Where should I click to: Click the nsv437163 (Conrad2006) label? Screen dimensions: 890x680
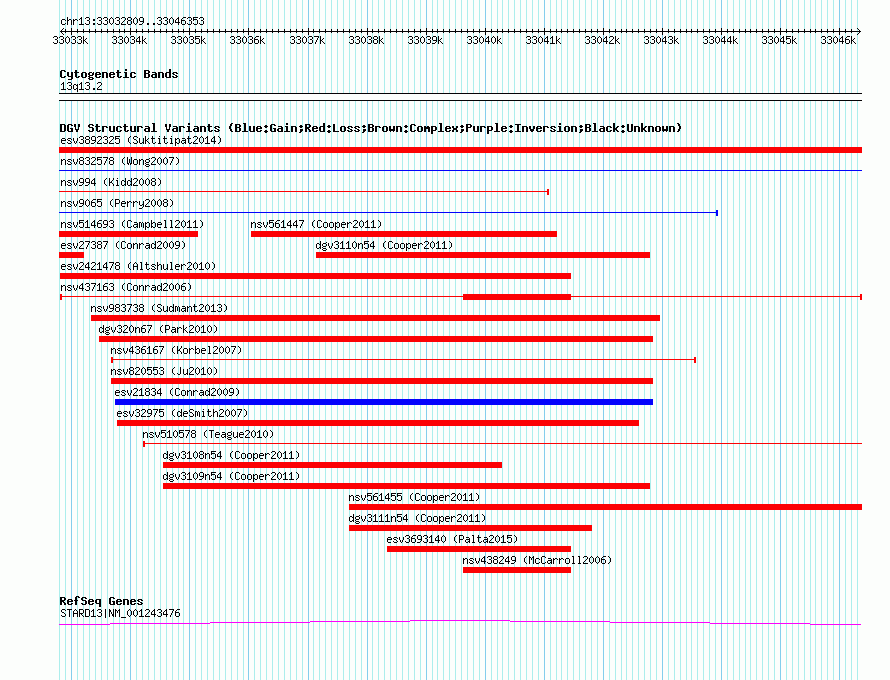click(126, 287)
